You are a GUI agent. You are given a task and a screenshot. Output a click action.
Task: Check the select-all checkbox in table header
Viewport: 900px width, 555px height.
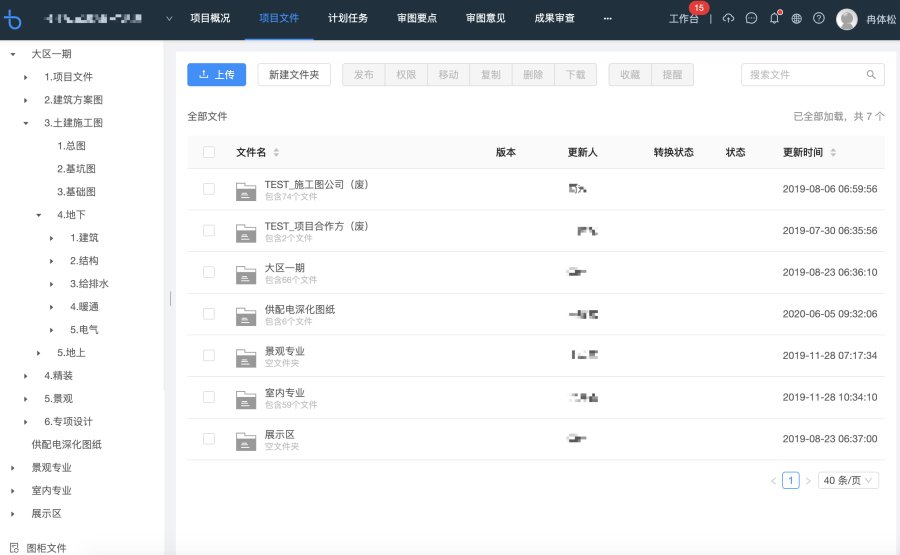209,152
